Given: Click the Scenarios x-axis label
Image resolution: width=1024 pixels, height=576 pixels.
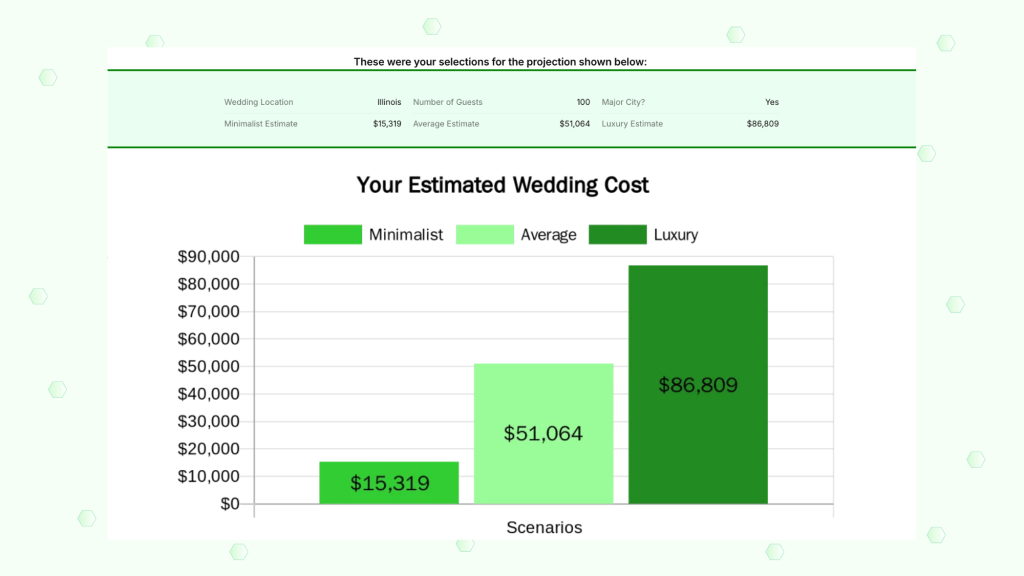Looking at the screenshot, I should [x=543, y=527].
